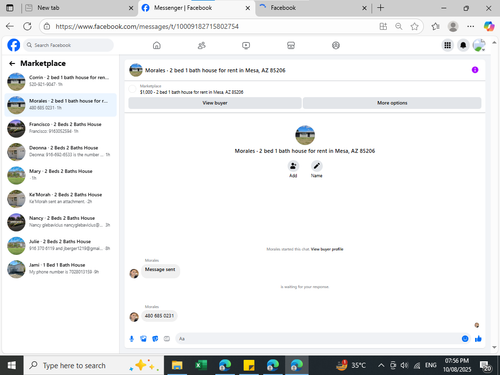Click the Message sent bubble
500x375 pixels.
[x=160, y=270]
